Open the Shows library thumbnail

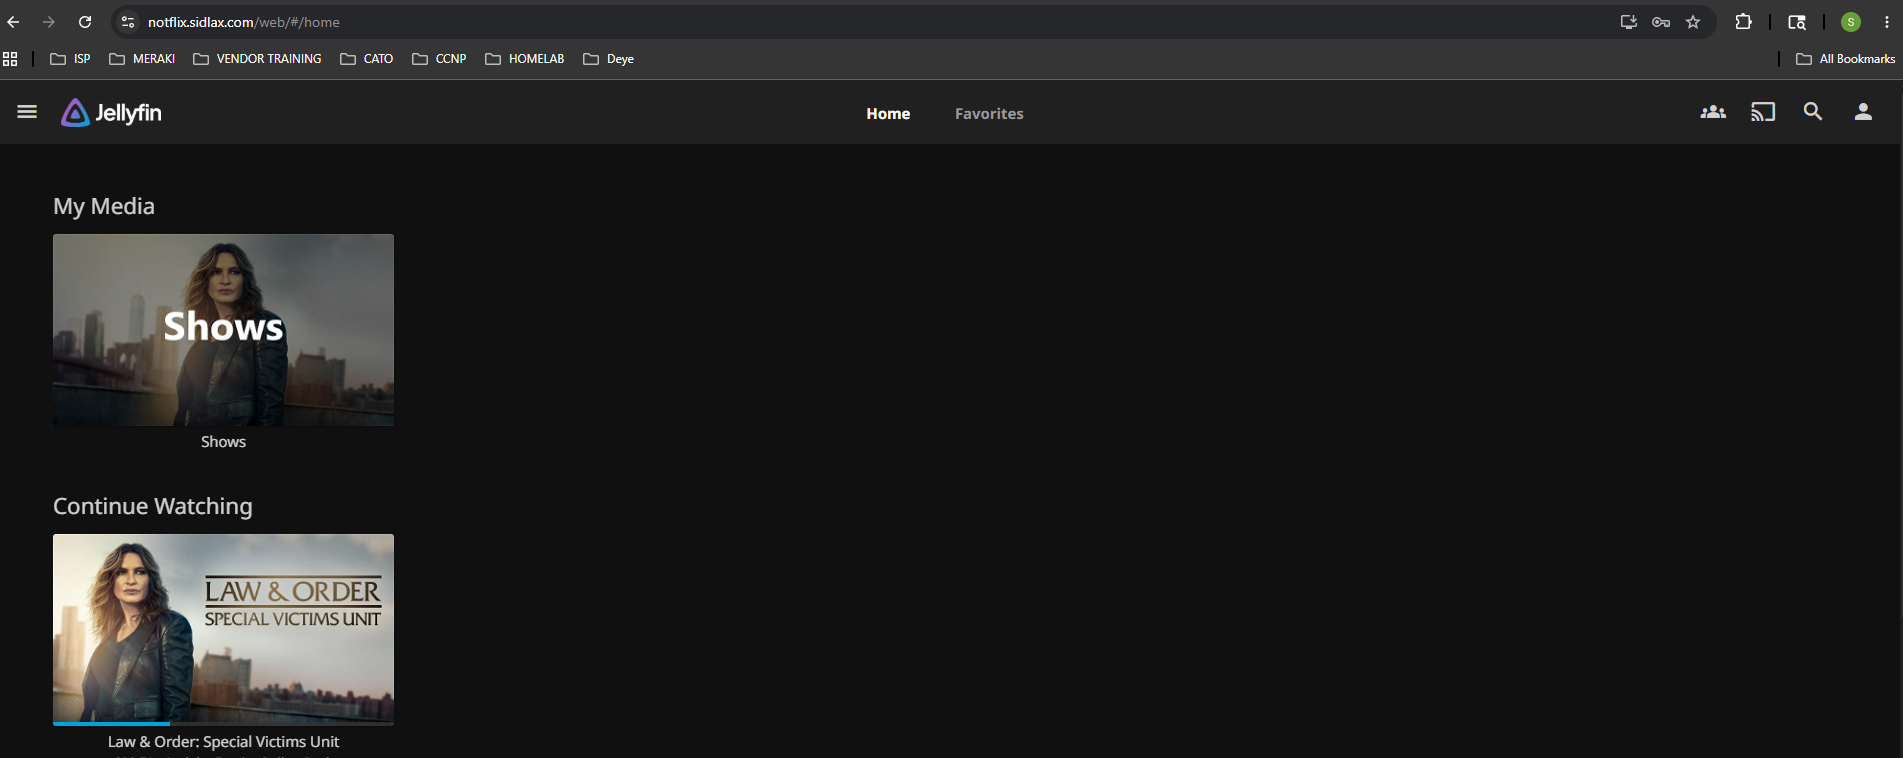coord(223,330)
